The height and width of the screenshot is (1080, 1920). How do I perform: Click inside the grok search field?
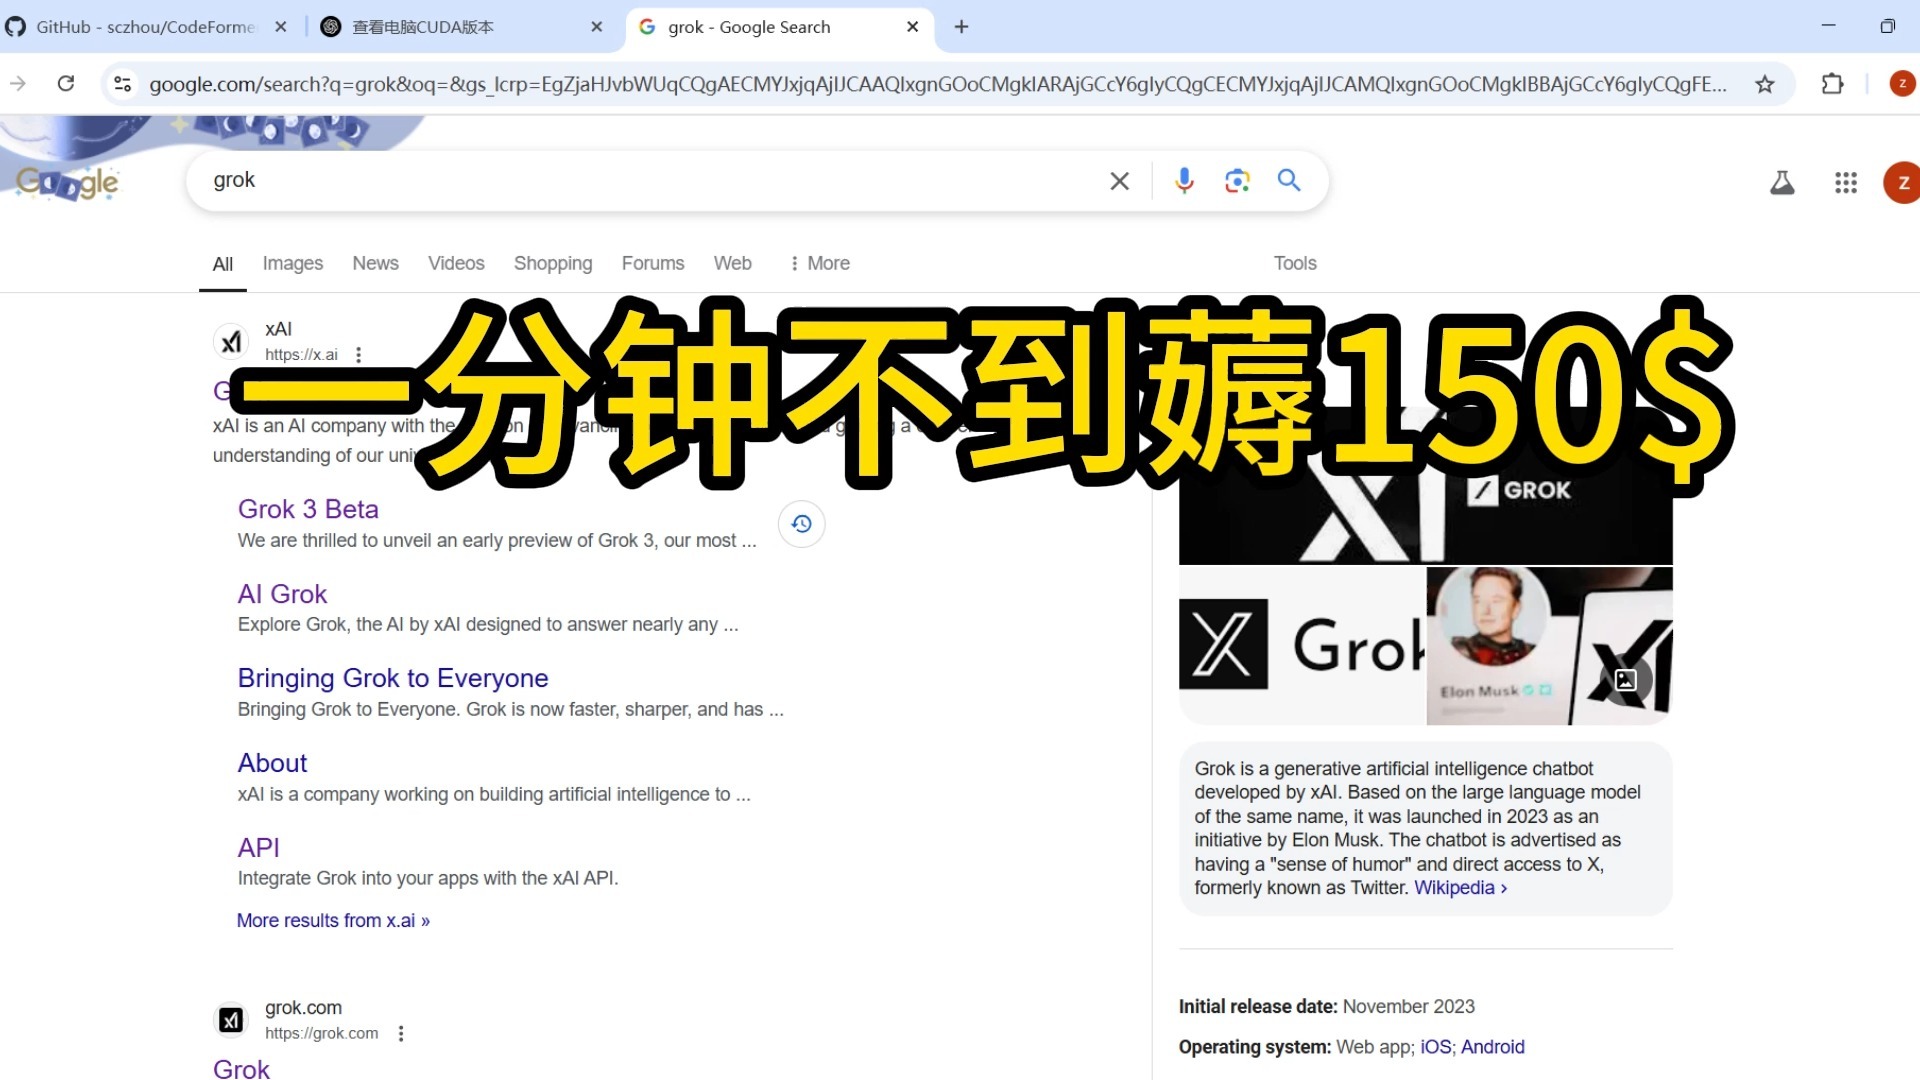pos(650,181)
